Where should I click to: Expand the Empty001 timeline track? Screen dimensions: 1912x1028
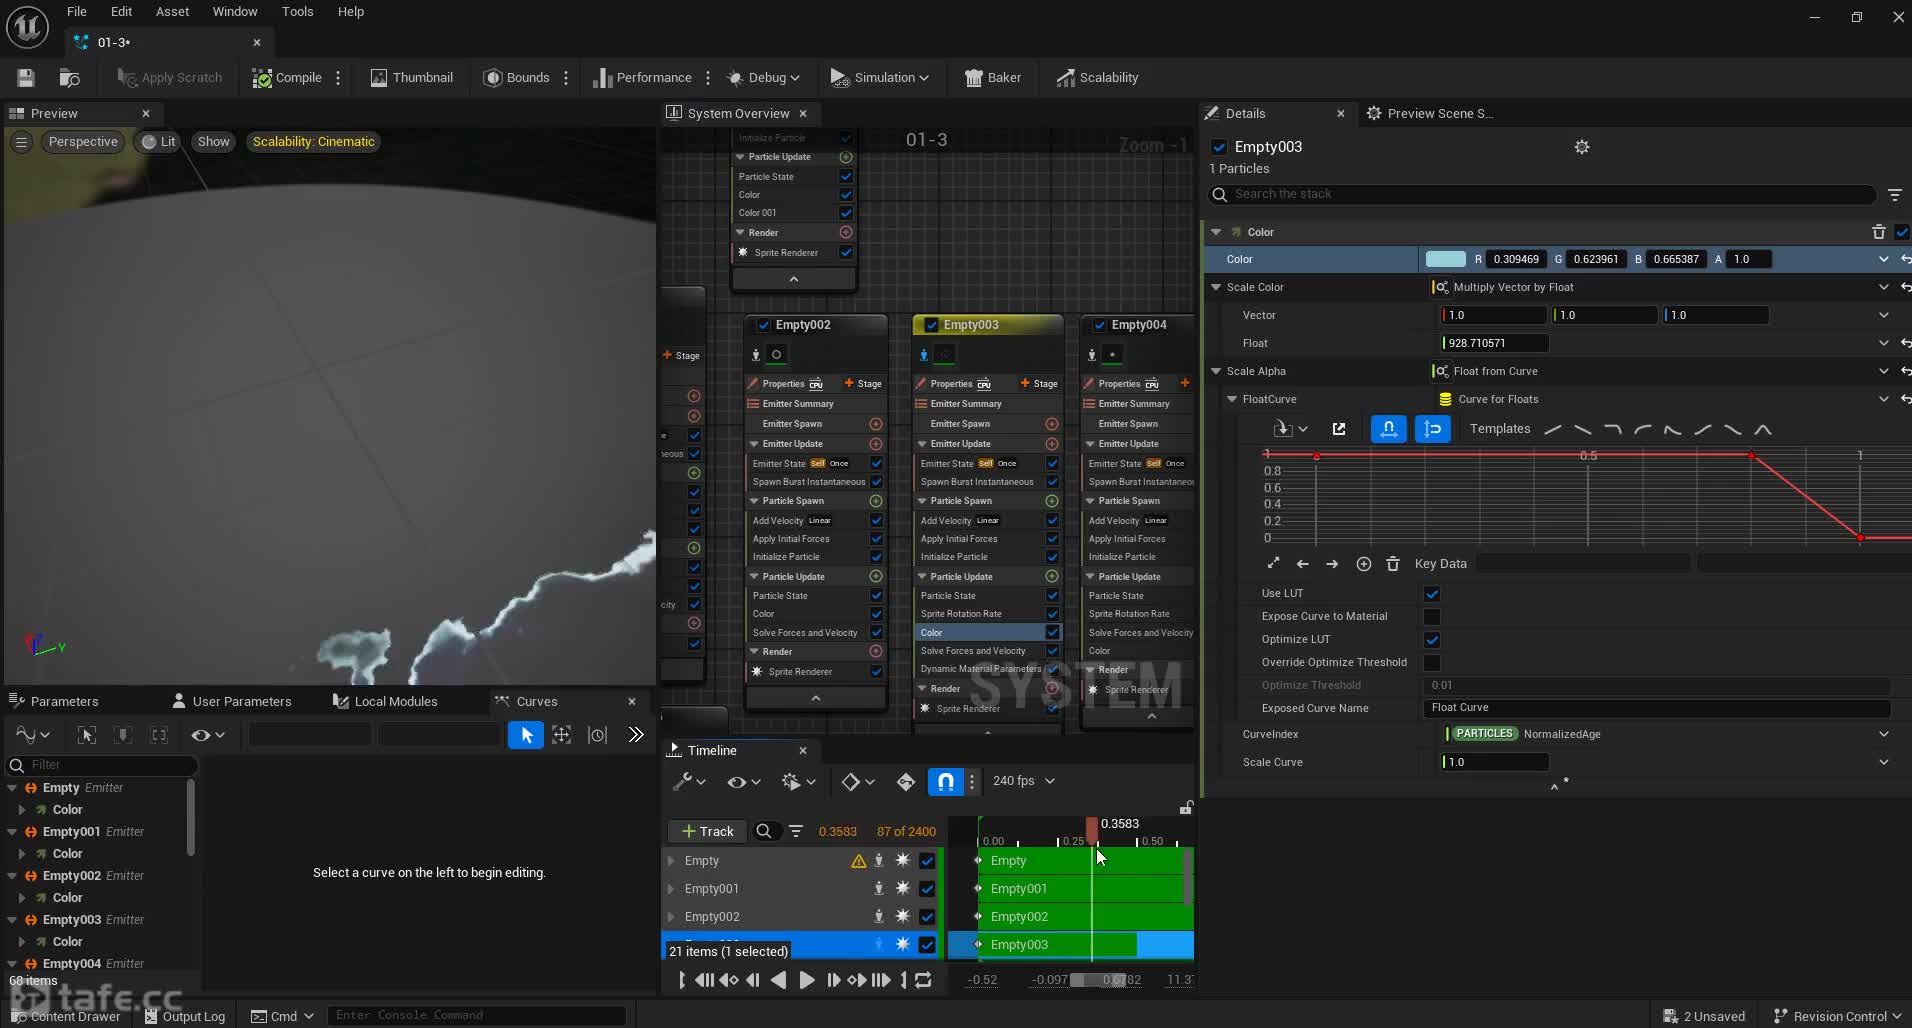(671, 889)
